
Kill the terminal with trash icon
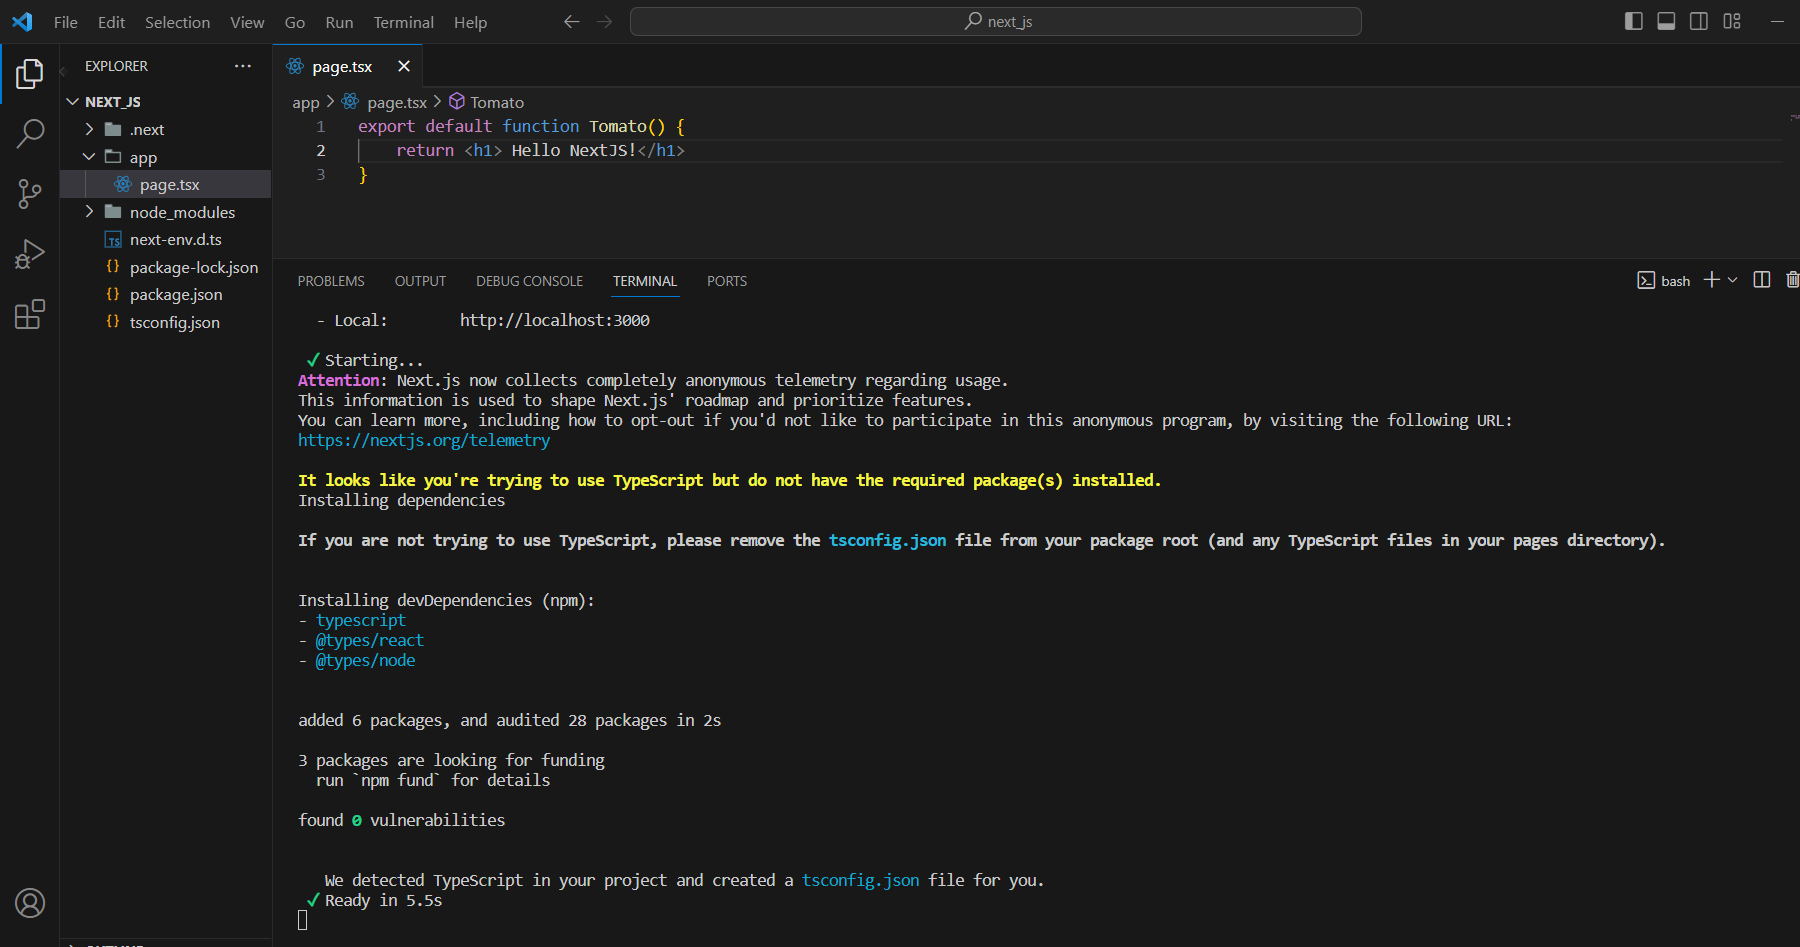[1792, 280]
